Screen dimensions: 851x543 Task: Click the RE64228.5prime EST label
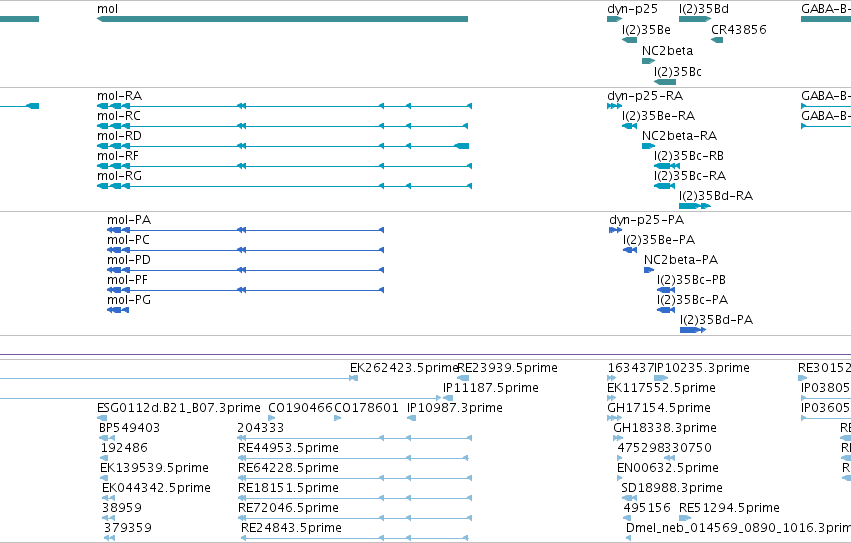(288, 469)
